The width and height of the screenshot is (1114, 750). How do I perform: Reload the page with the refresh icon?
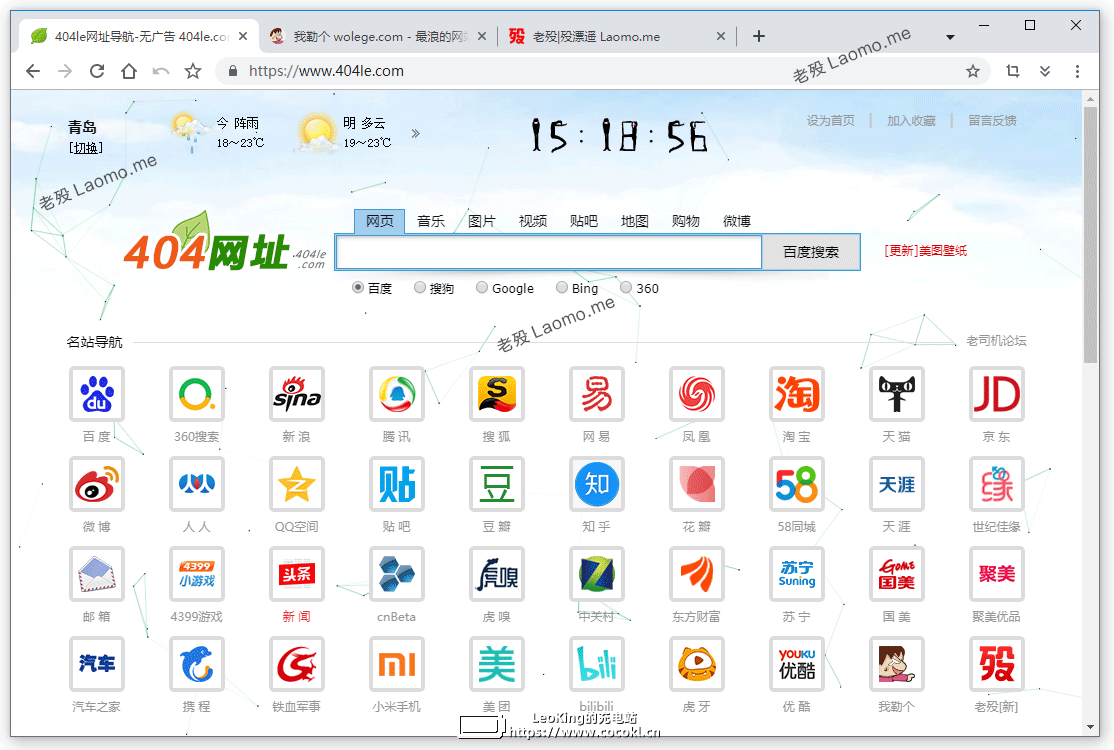pos(97,71)
